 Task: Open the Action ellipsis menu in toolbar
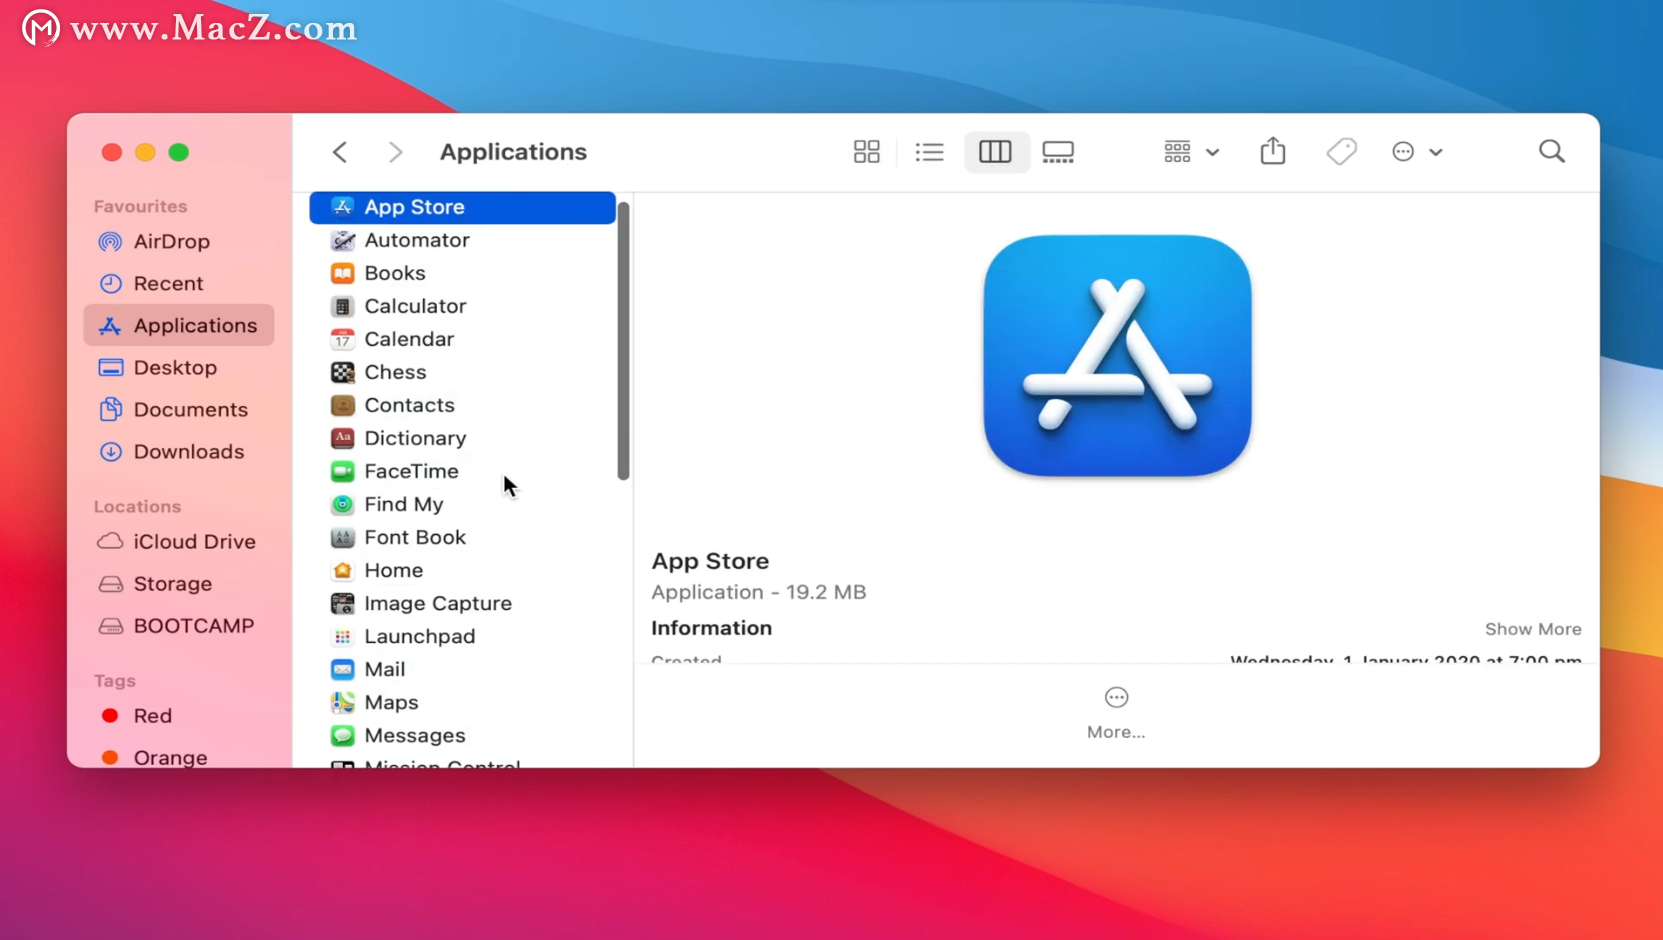coord(1417,152)
